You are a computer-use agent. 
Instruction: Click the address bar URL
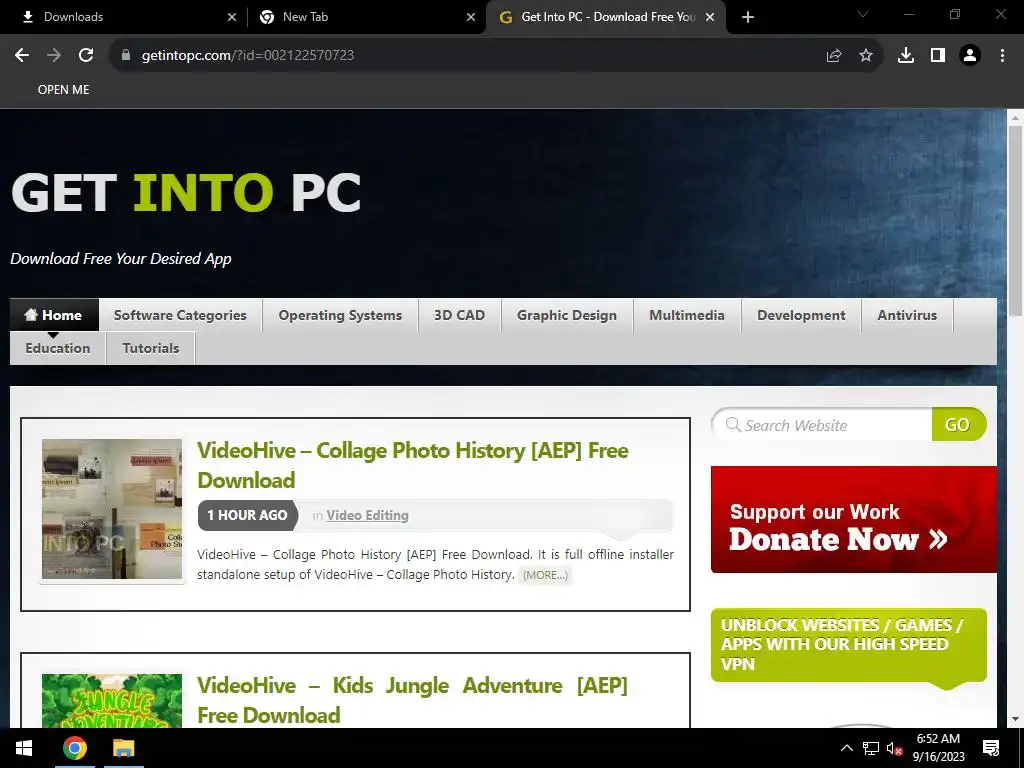click(248, 56)
